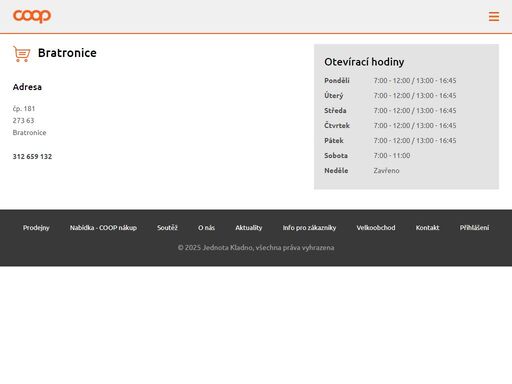Screen dimensions: 512x384
Task: Go to the Soutěž page
Action: (x=167, y=228)
